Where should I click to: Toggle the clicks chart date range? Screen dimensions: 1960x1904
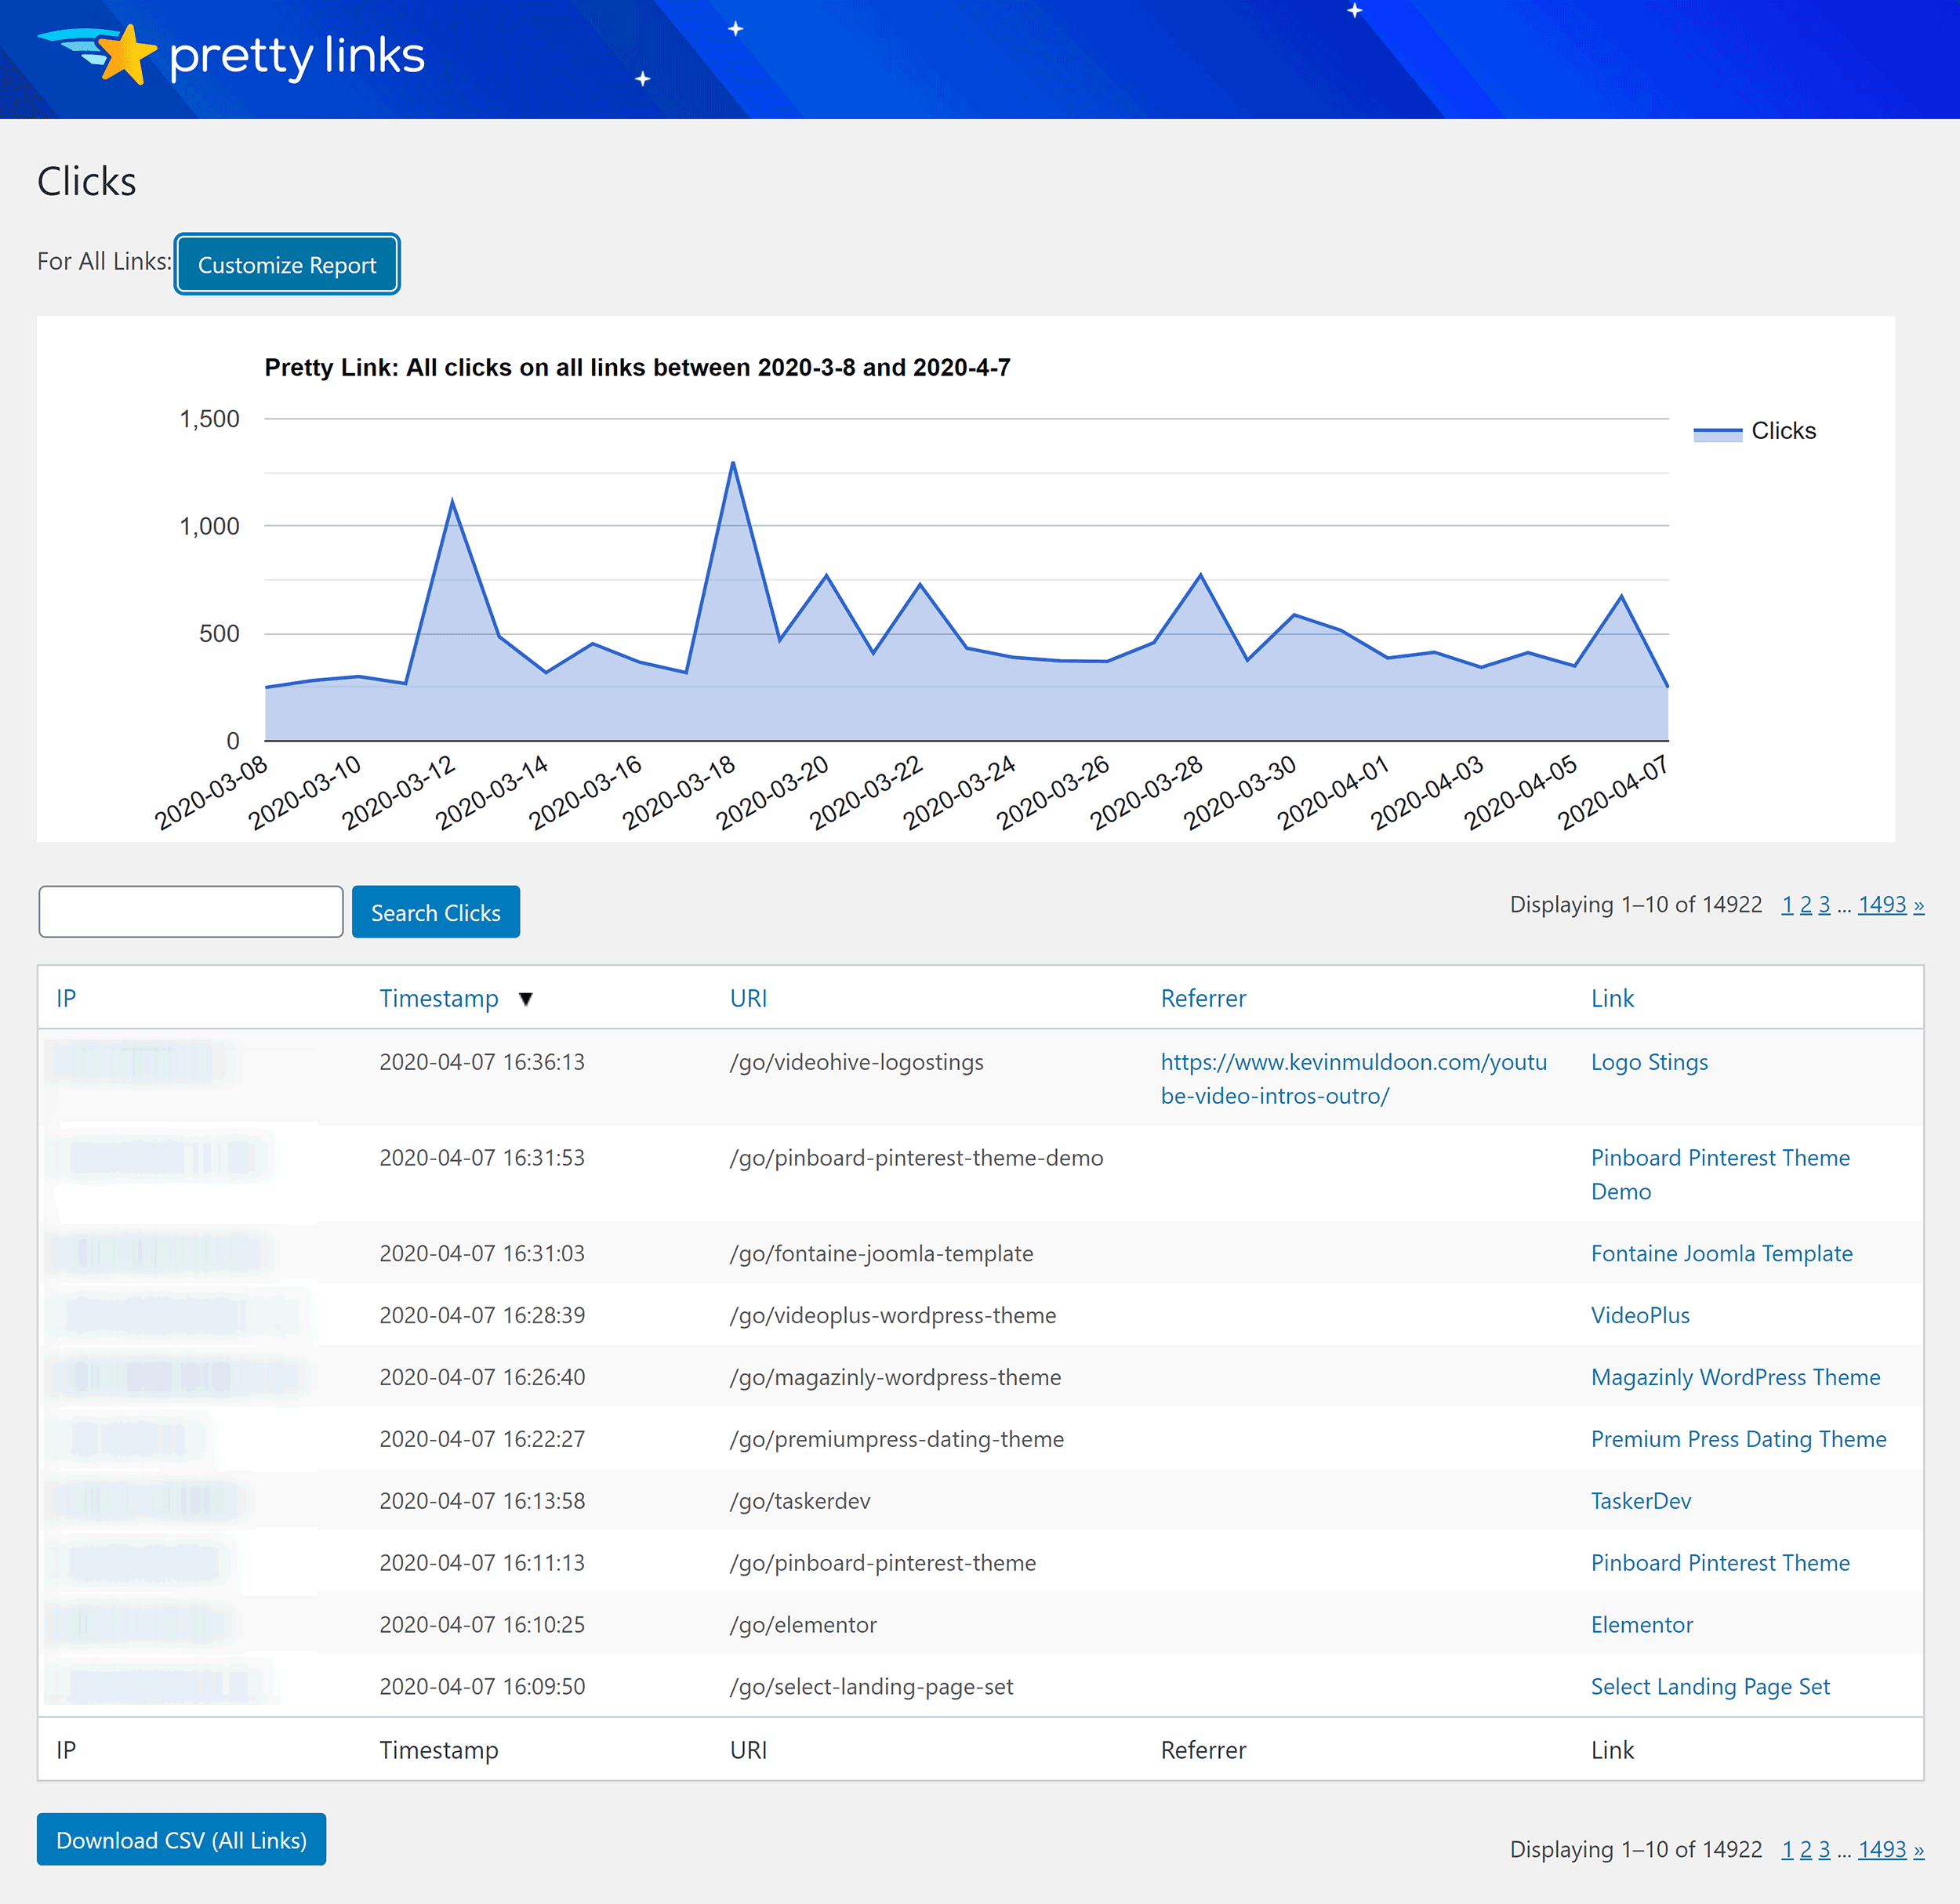285,264
